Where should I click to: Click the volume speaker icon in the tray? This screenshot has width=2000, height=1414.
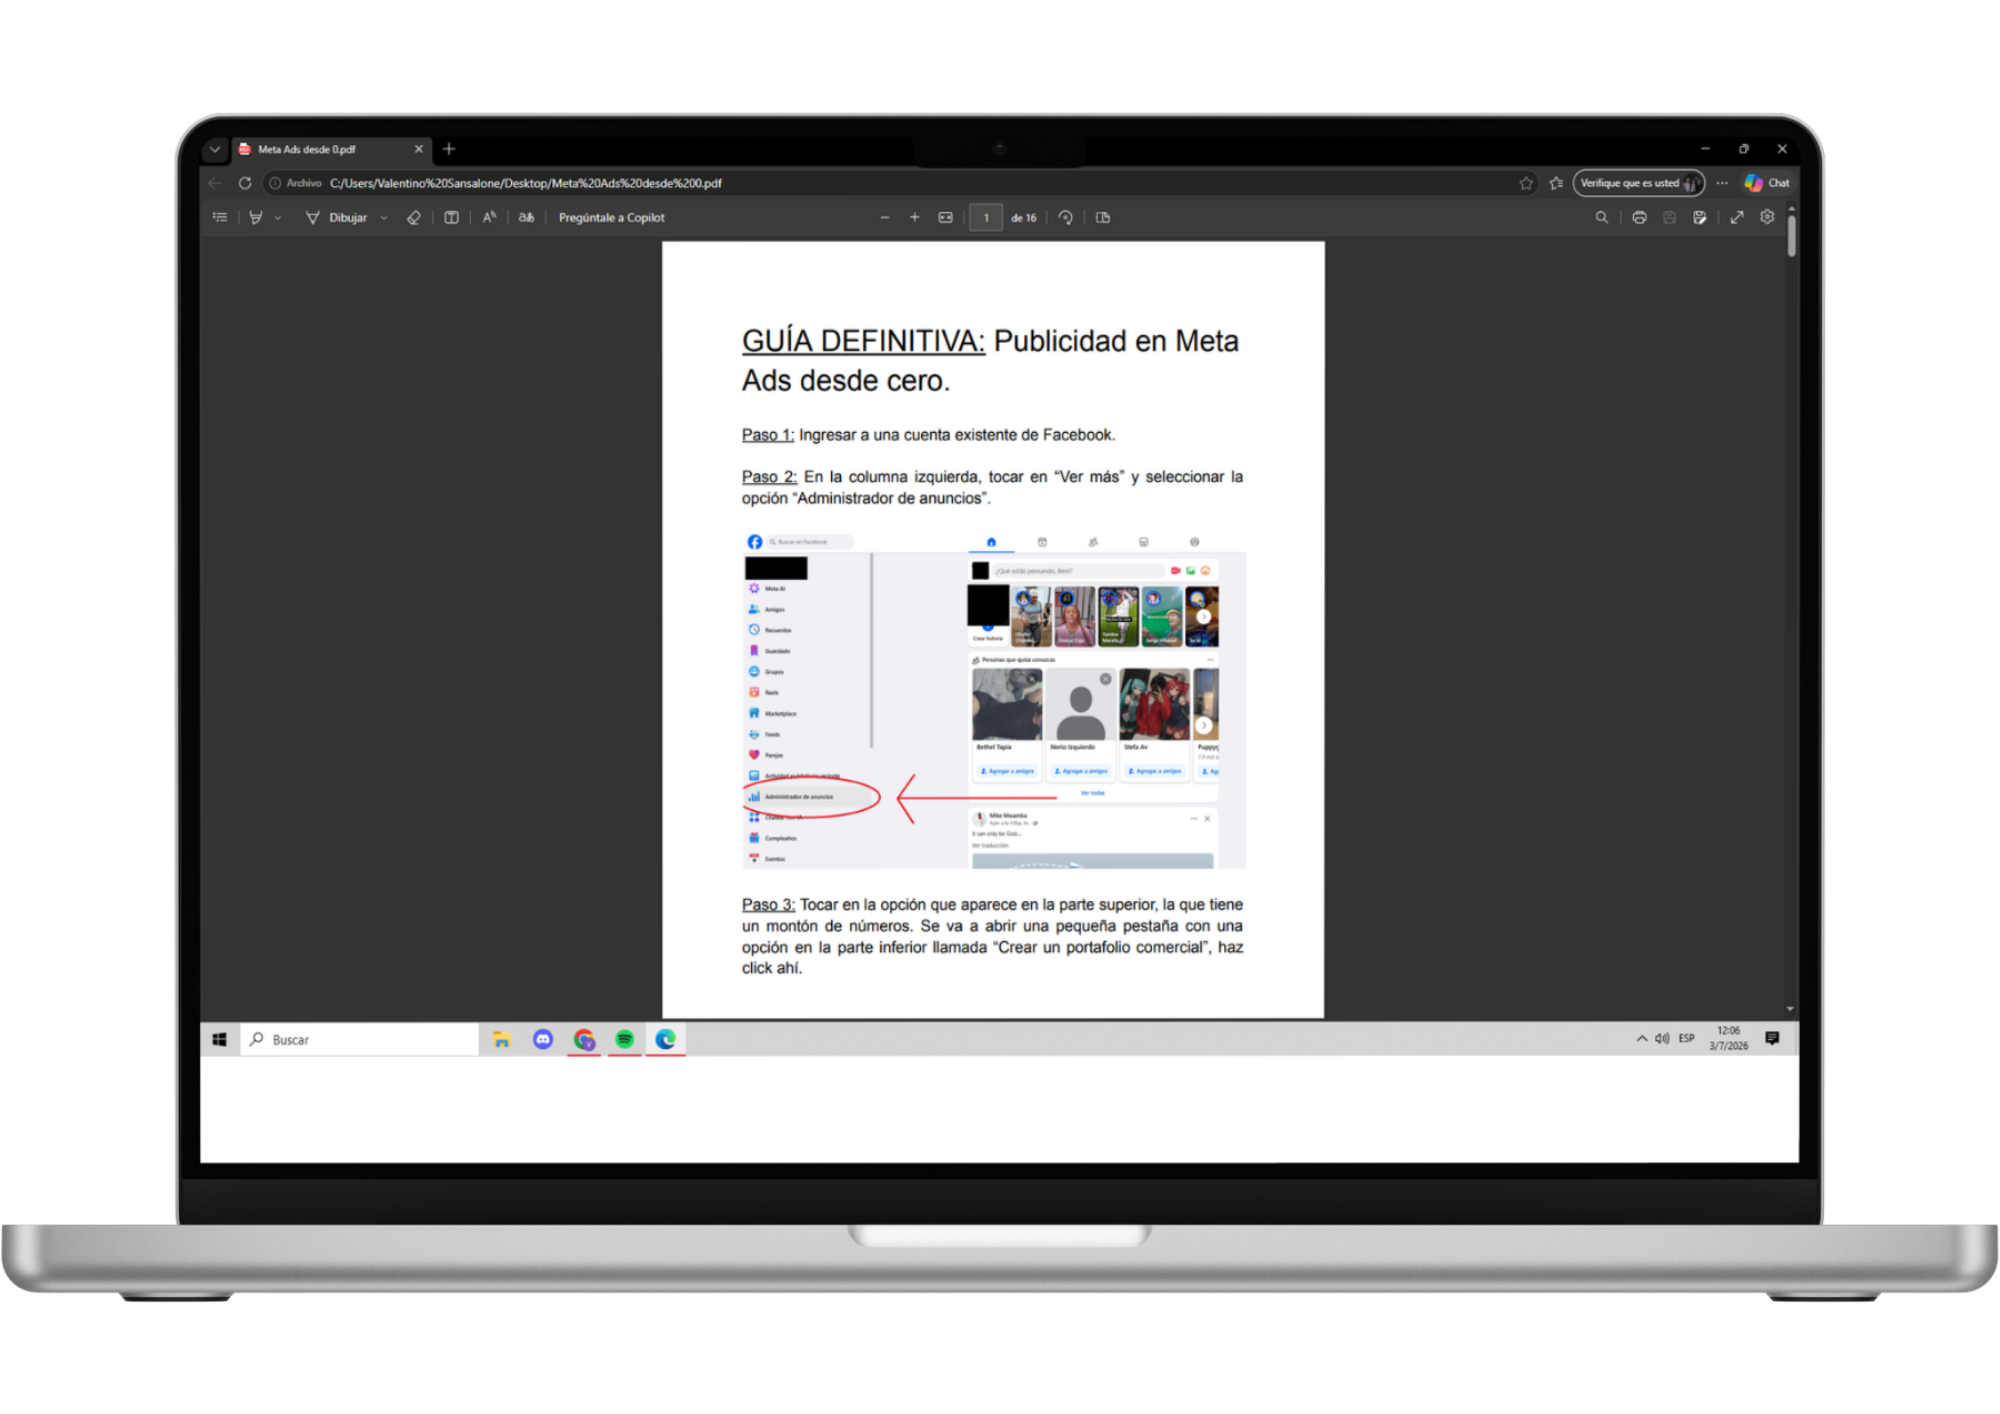pos(1662,1039)
